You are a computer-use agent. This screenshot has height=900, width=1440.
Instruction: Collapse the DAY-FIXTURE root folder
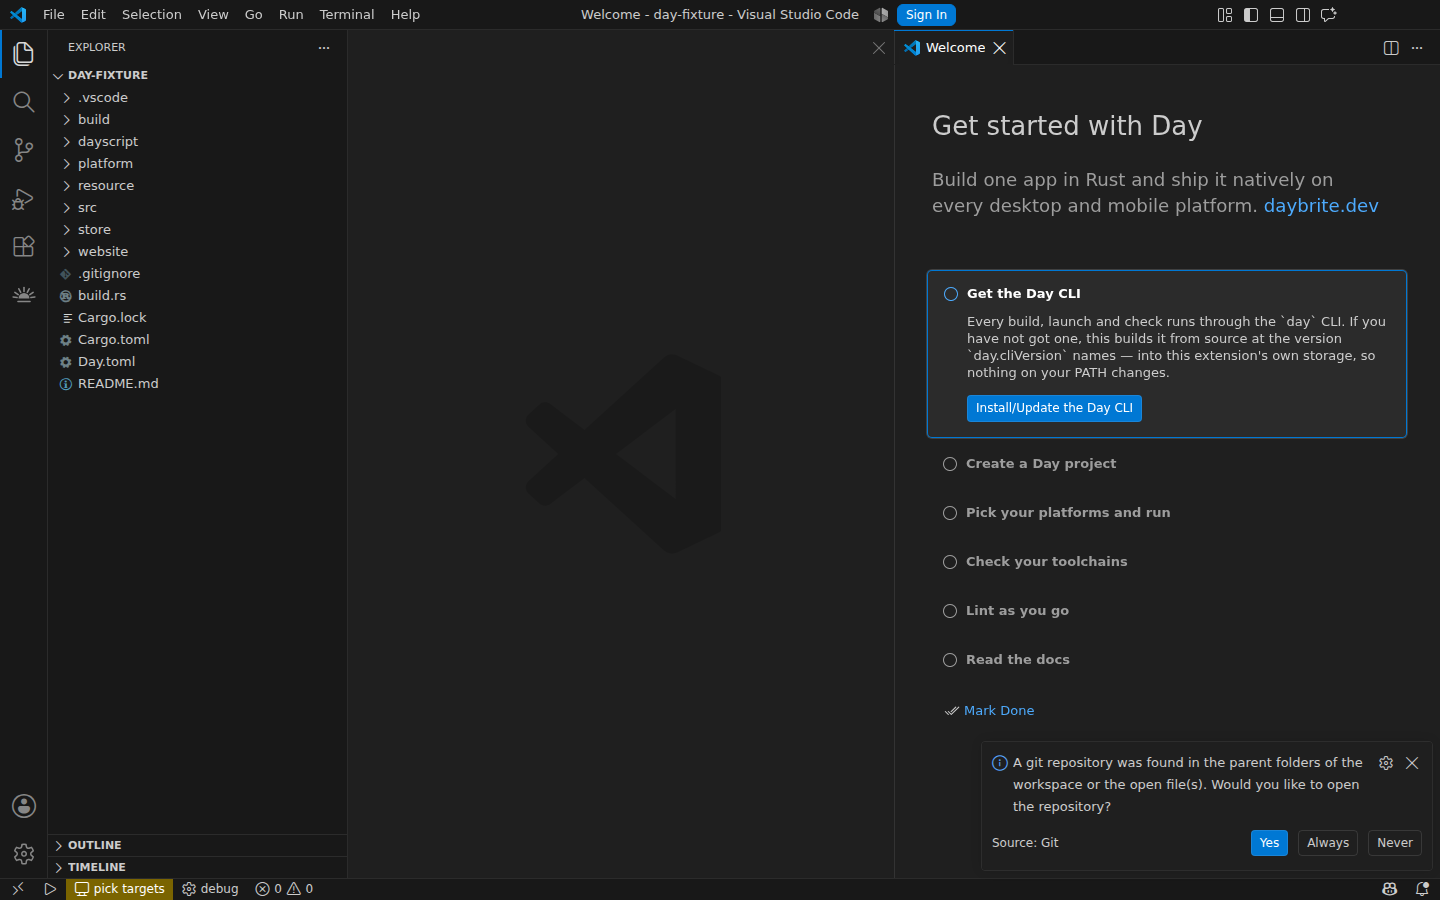point(197,75)
